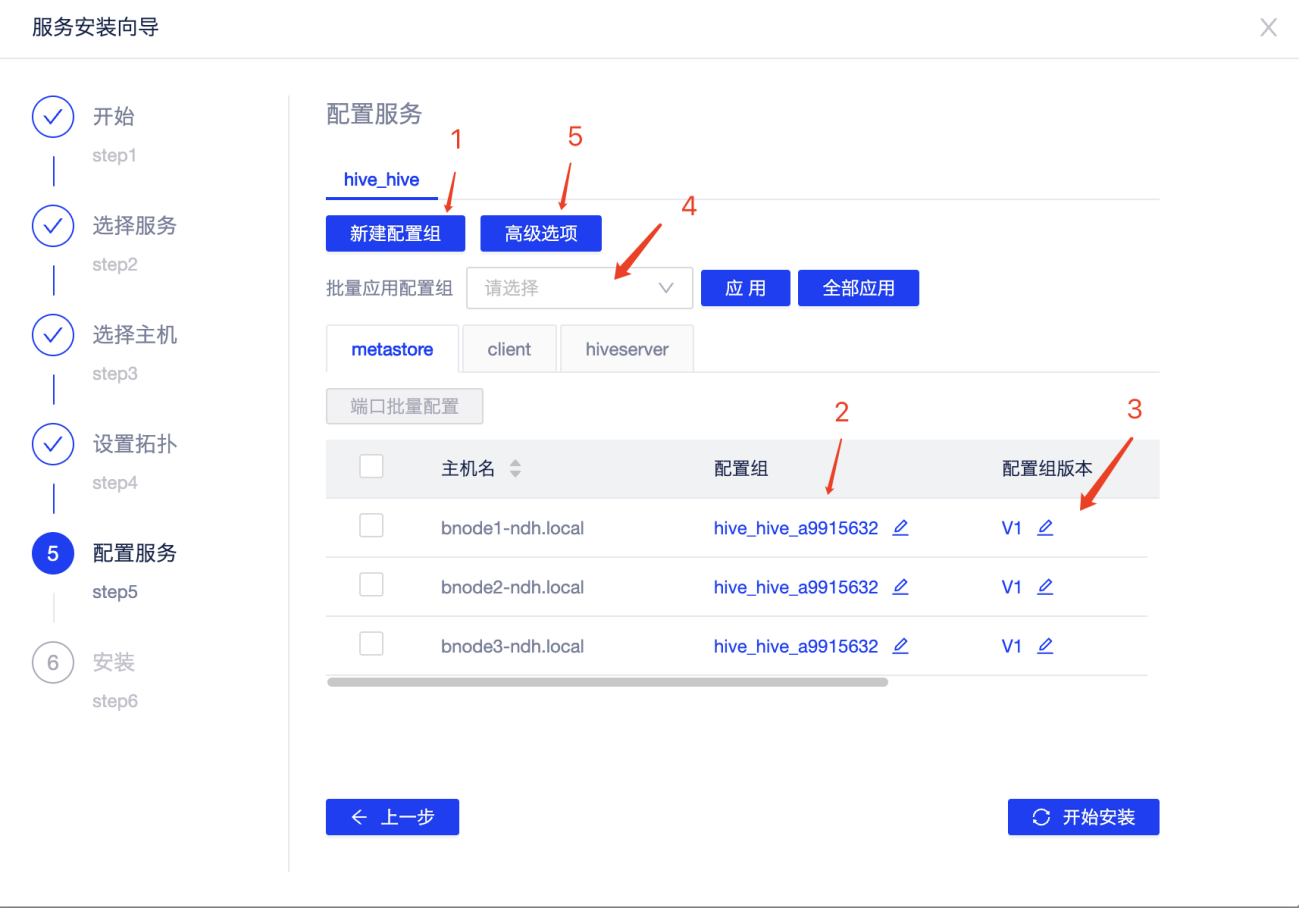The width and height of the screenshot is (1299, 908).
Task: Go back with 上一步 button
Action: tap(392, 817)
